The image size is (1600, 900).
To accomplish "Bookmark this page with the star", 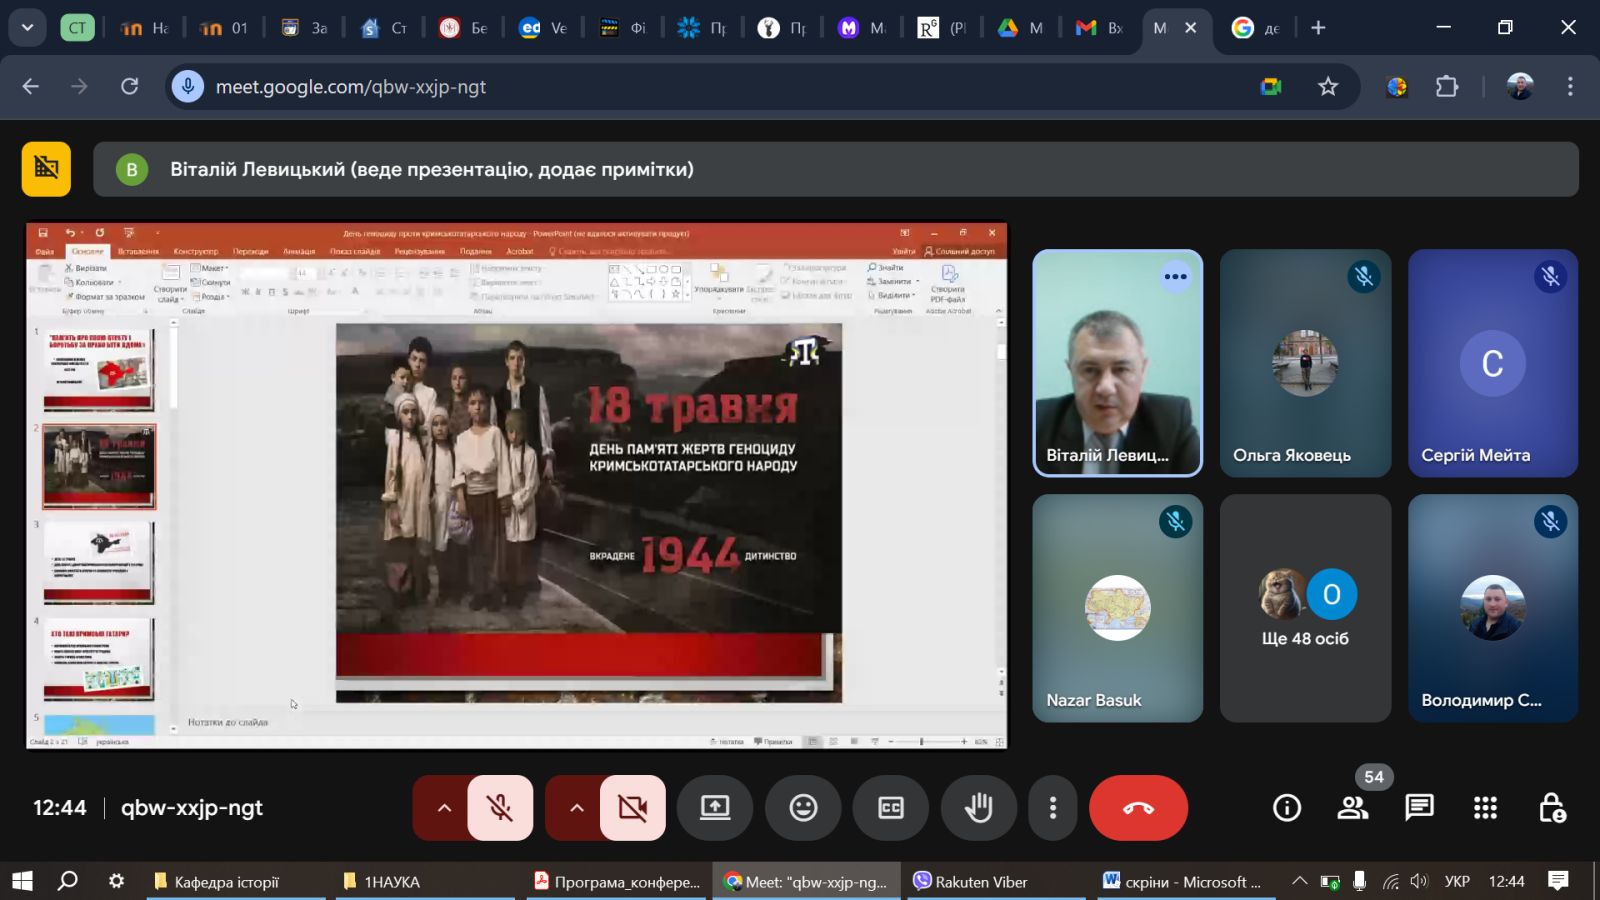I will tap(1328, 87).
